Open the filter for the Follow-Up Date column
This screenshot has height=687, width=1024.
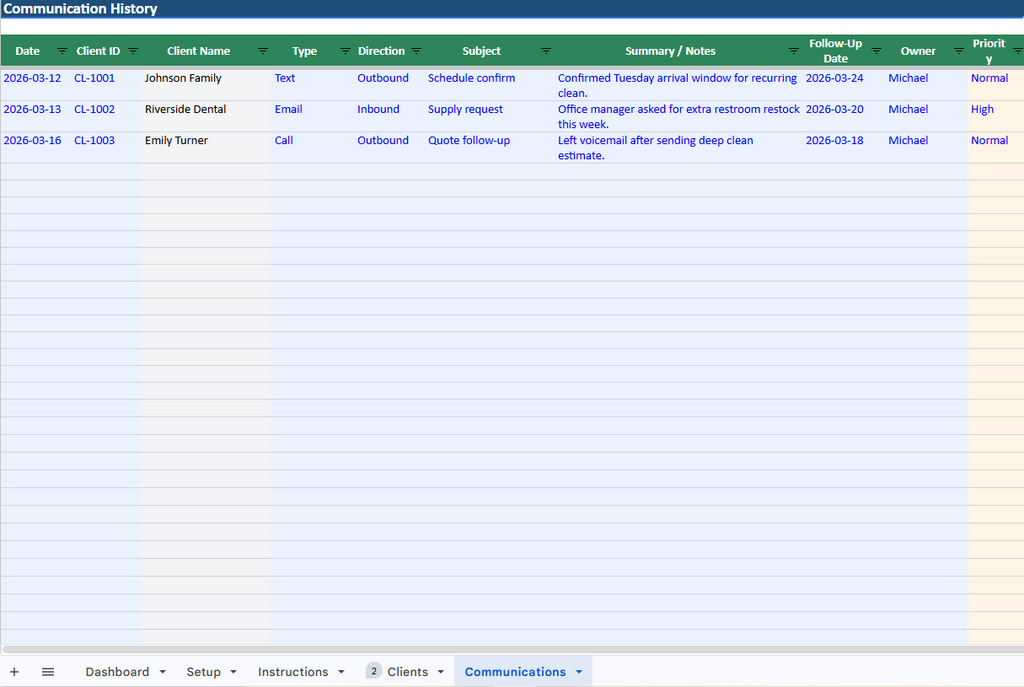click(x=875, y=50)
